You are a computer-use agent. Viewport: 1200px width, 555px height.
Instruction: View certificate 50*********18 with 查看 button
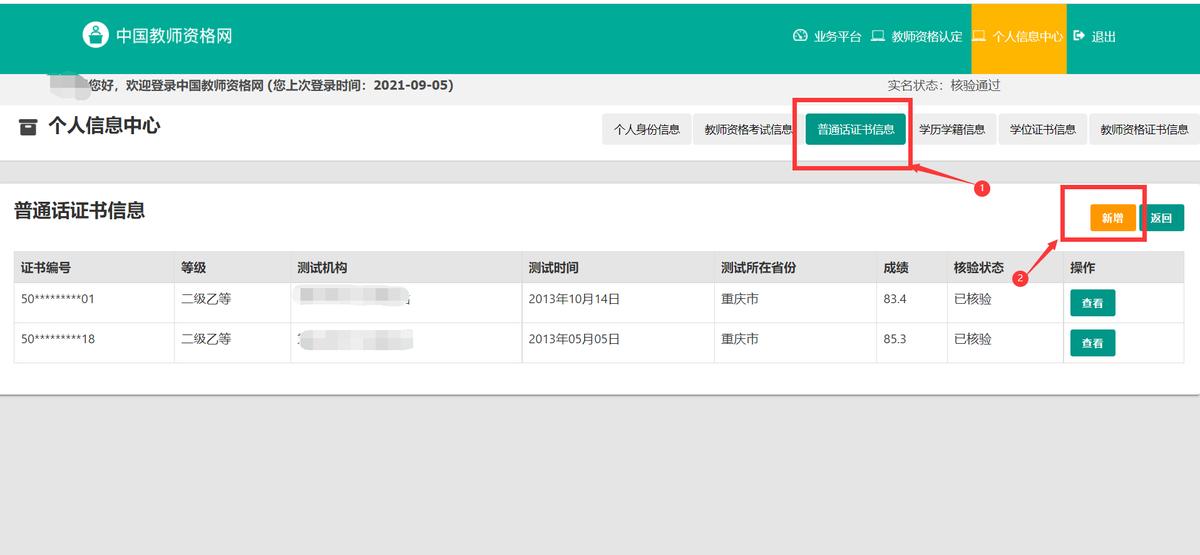click(x=1092, y=343)
